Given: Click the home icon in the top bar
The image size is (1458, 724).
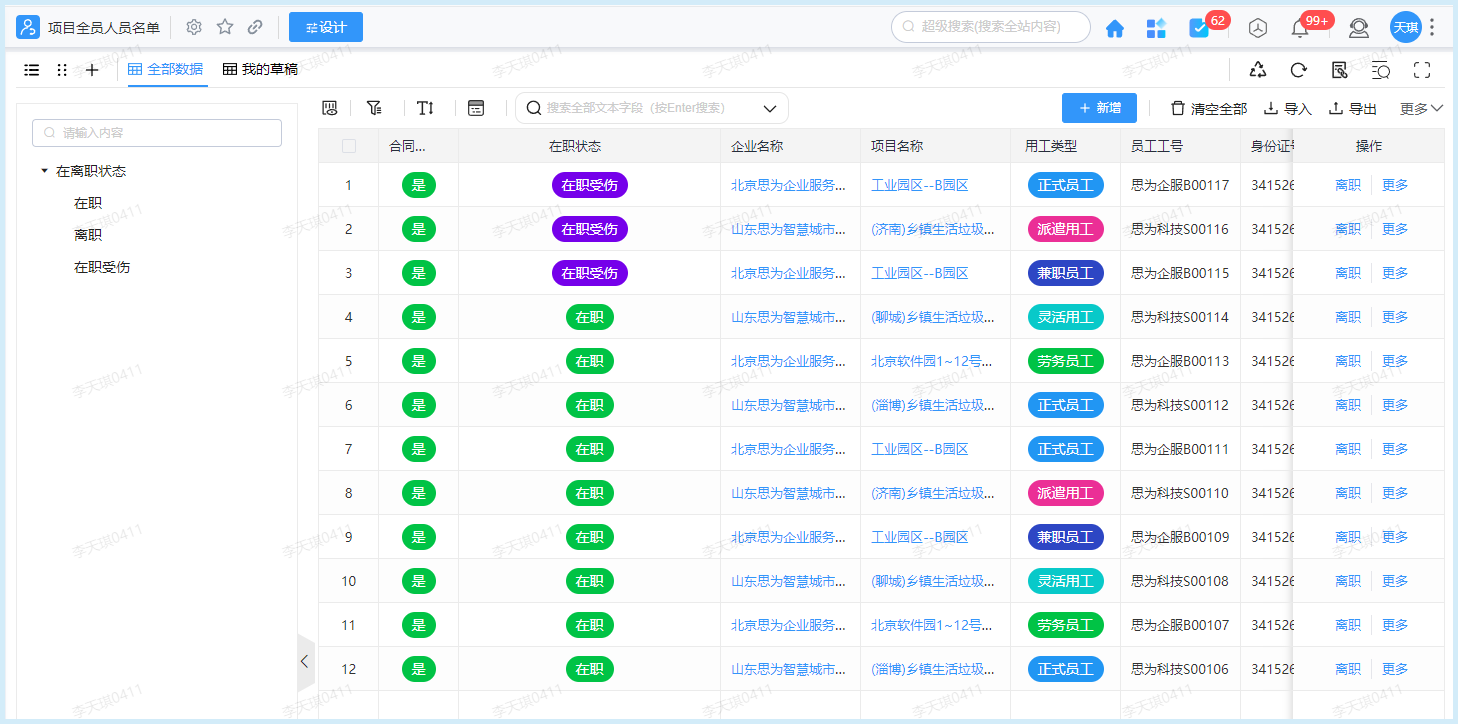Looking at the screenshot, I should click(x=1114, y=28).
